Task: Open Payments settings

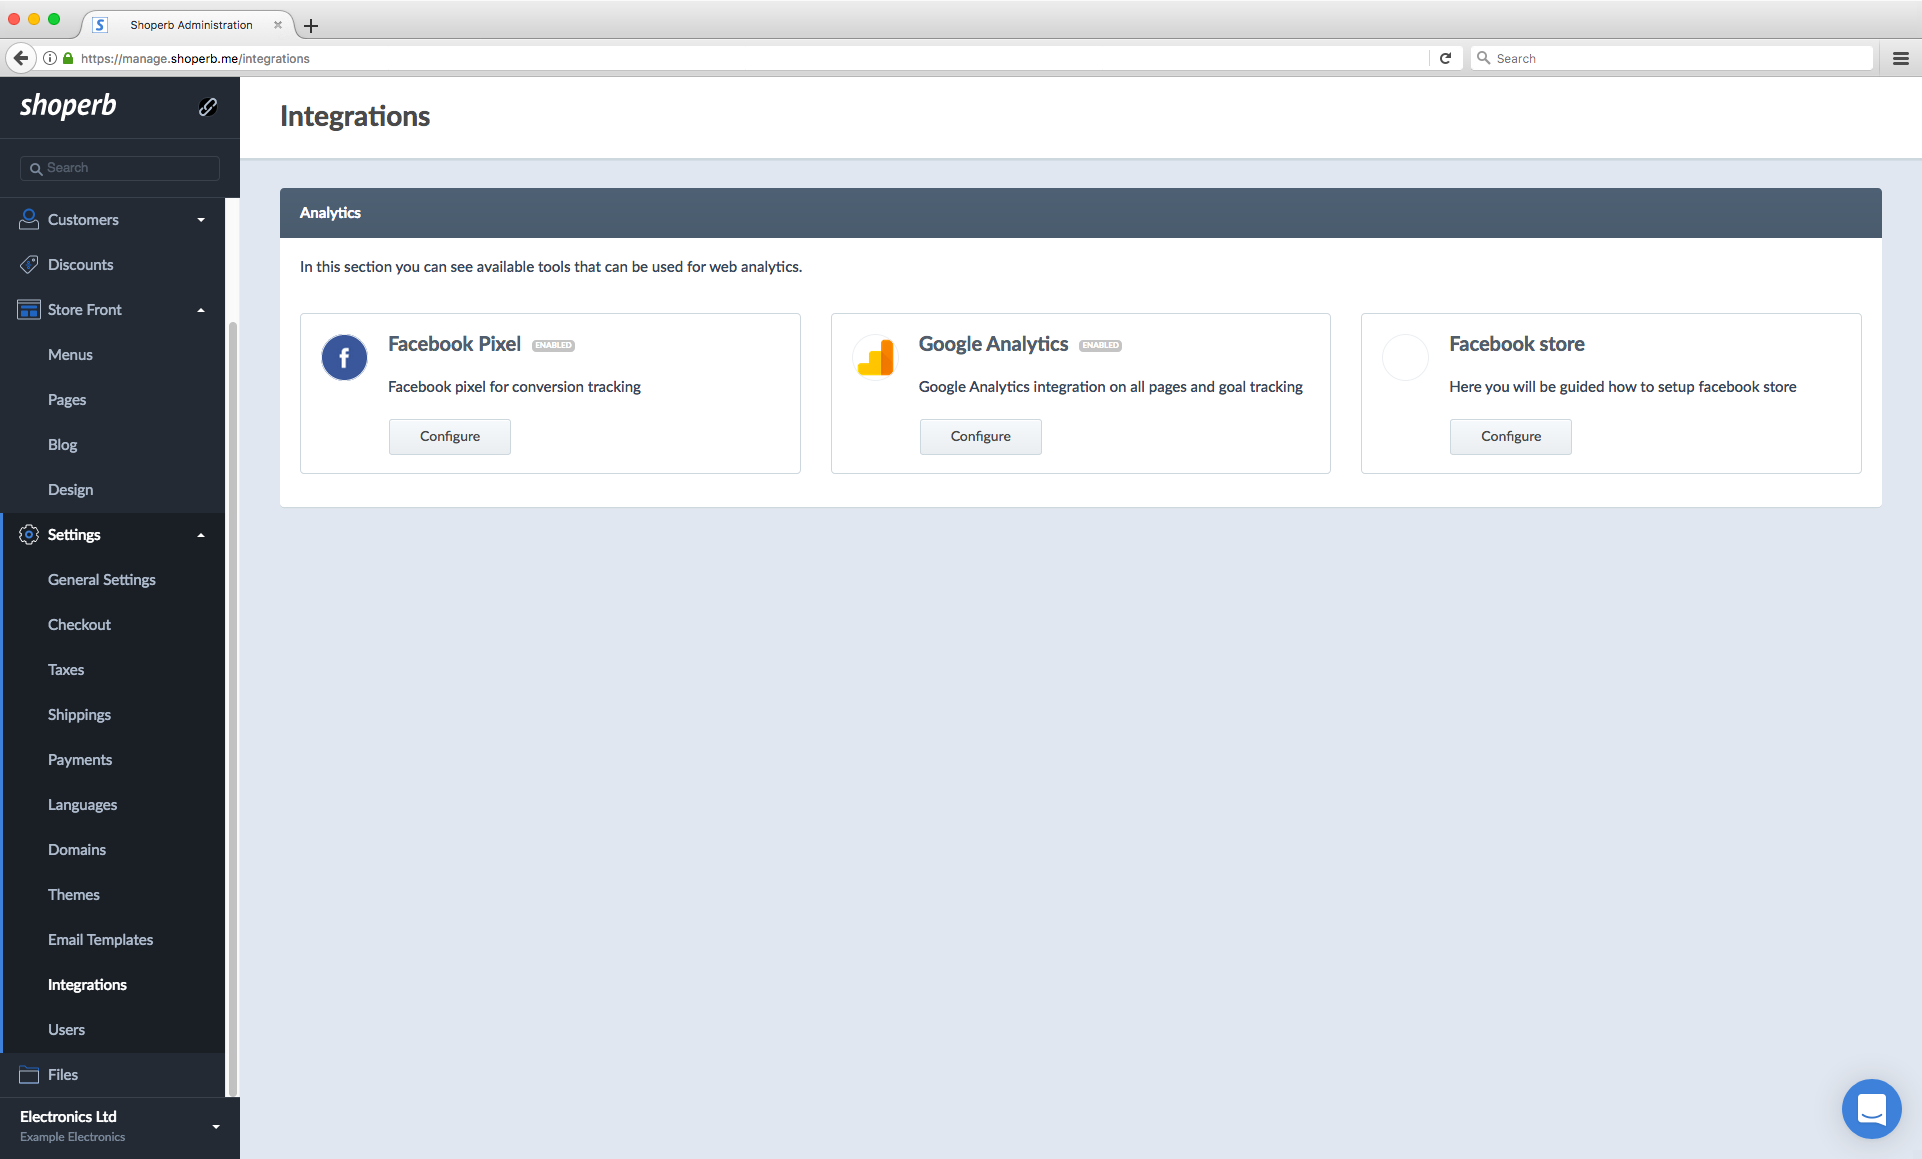Action: 80,759
